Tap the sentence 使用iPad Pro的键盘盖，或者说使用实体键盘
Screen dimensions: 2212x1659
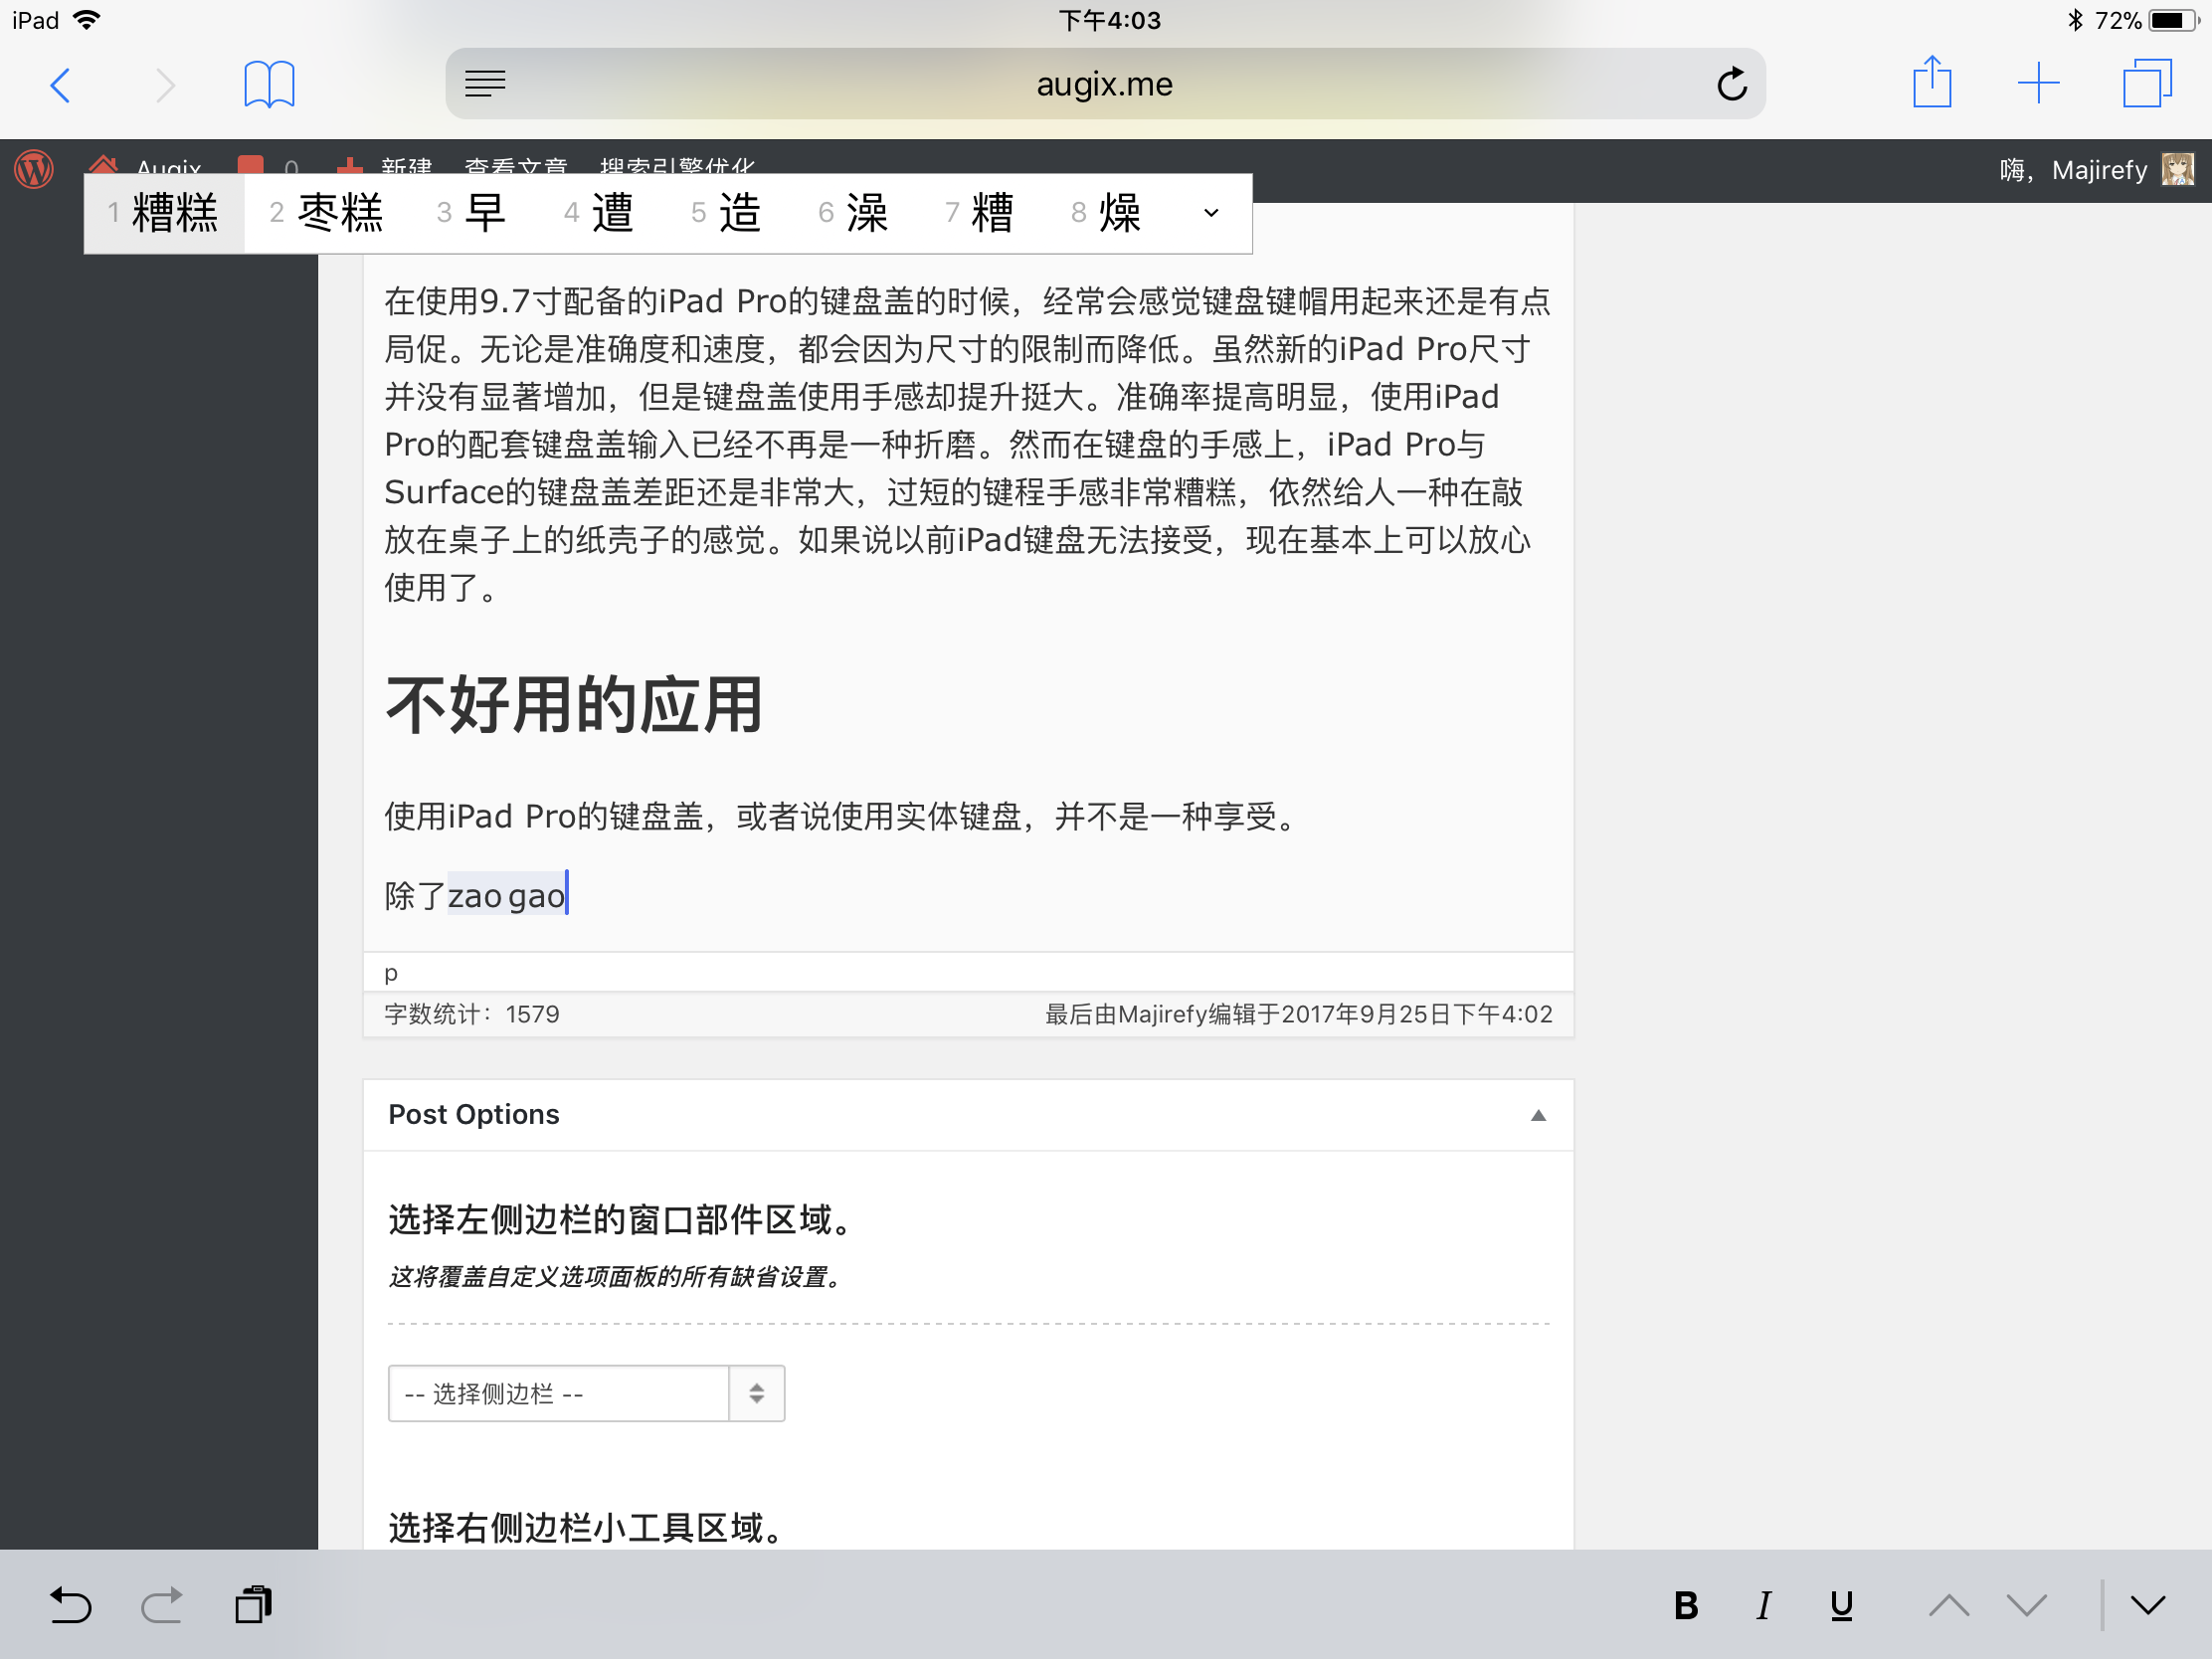841,816
